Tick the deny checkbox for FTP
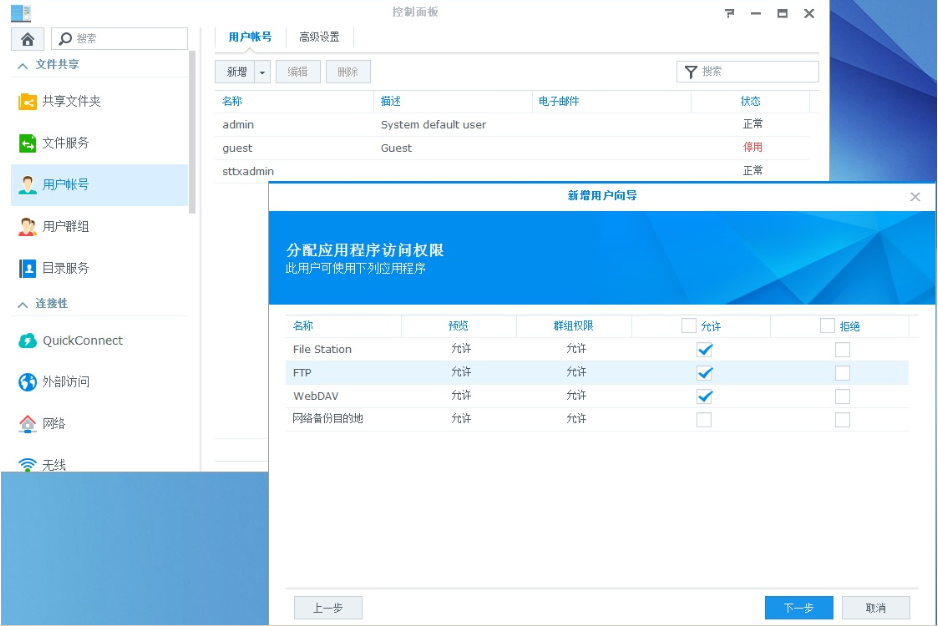Screen dimensions: 938x626 [842, 373]
